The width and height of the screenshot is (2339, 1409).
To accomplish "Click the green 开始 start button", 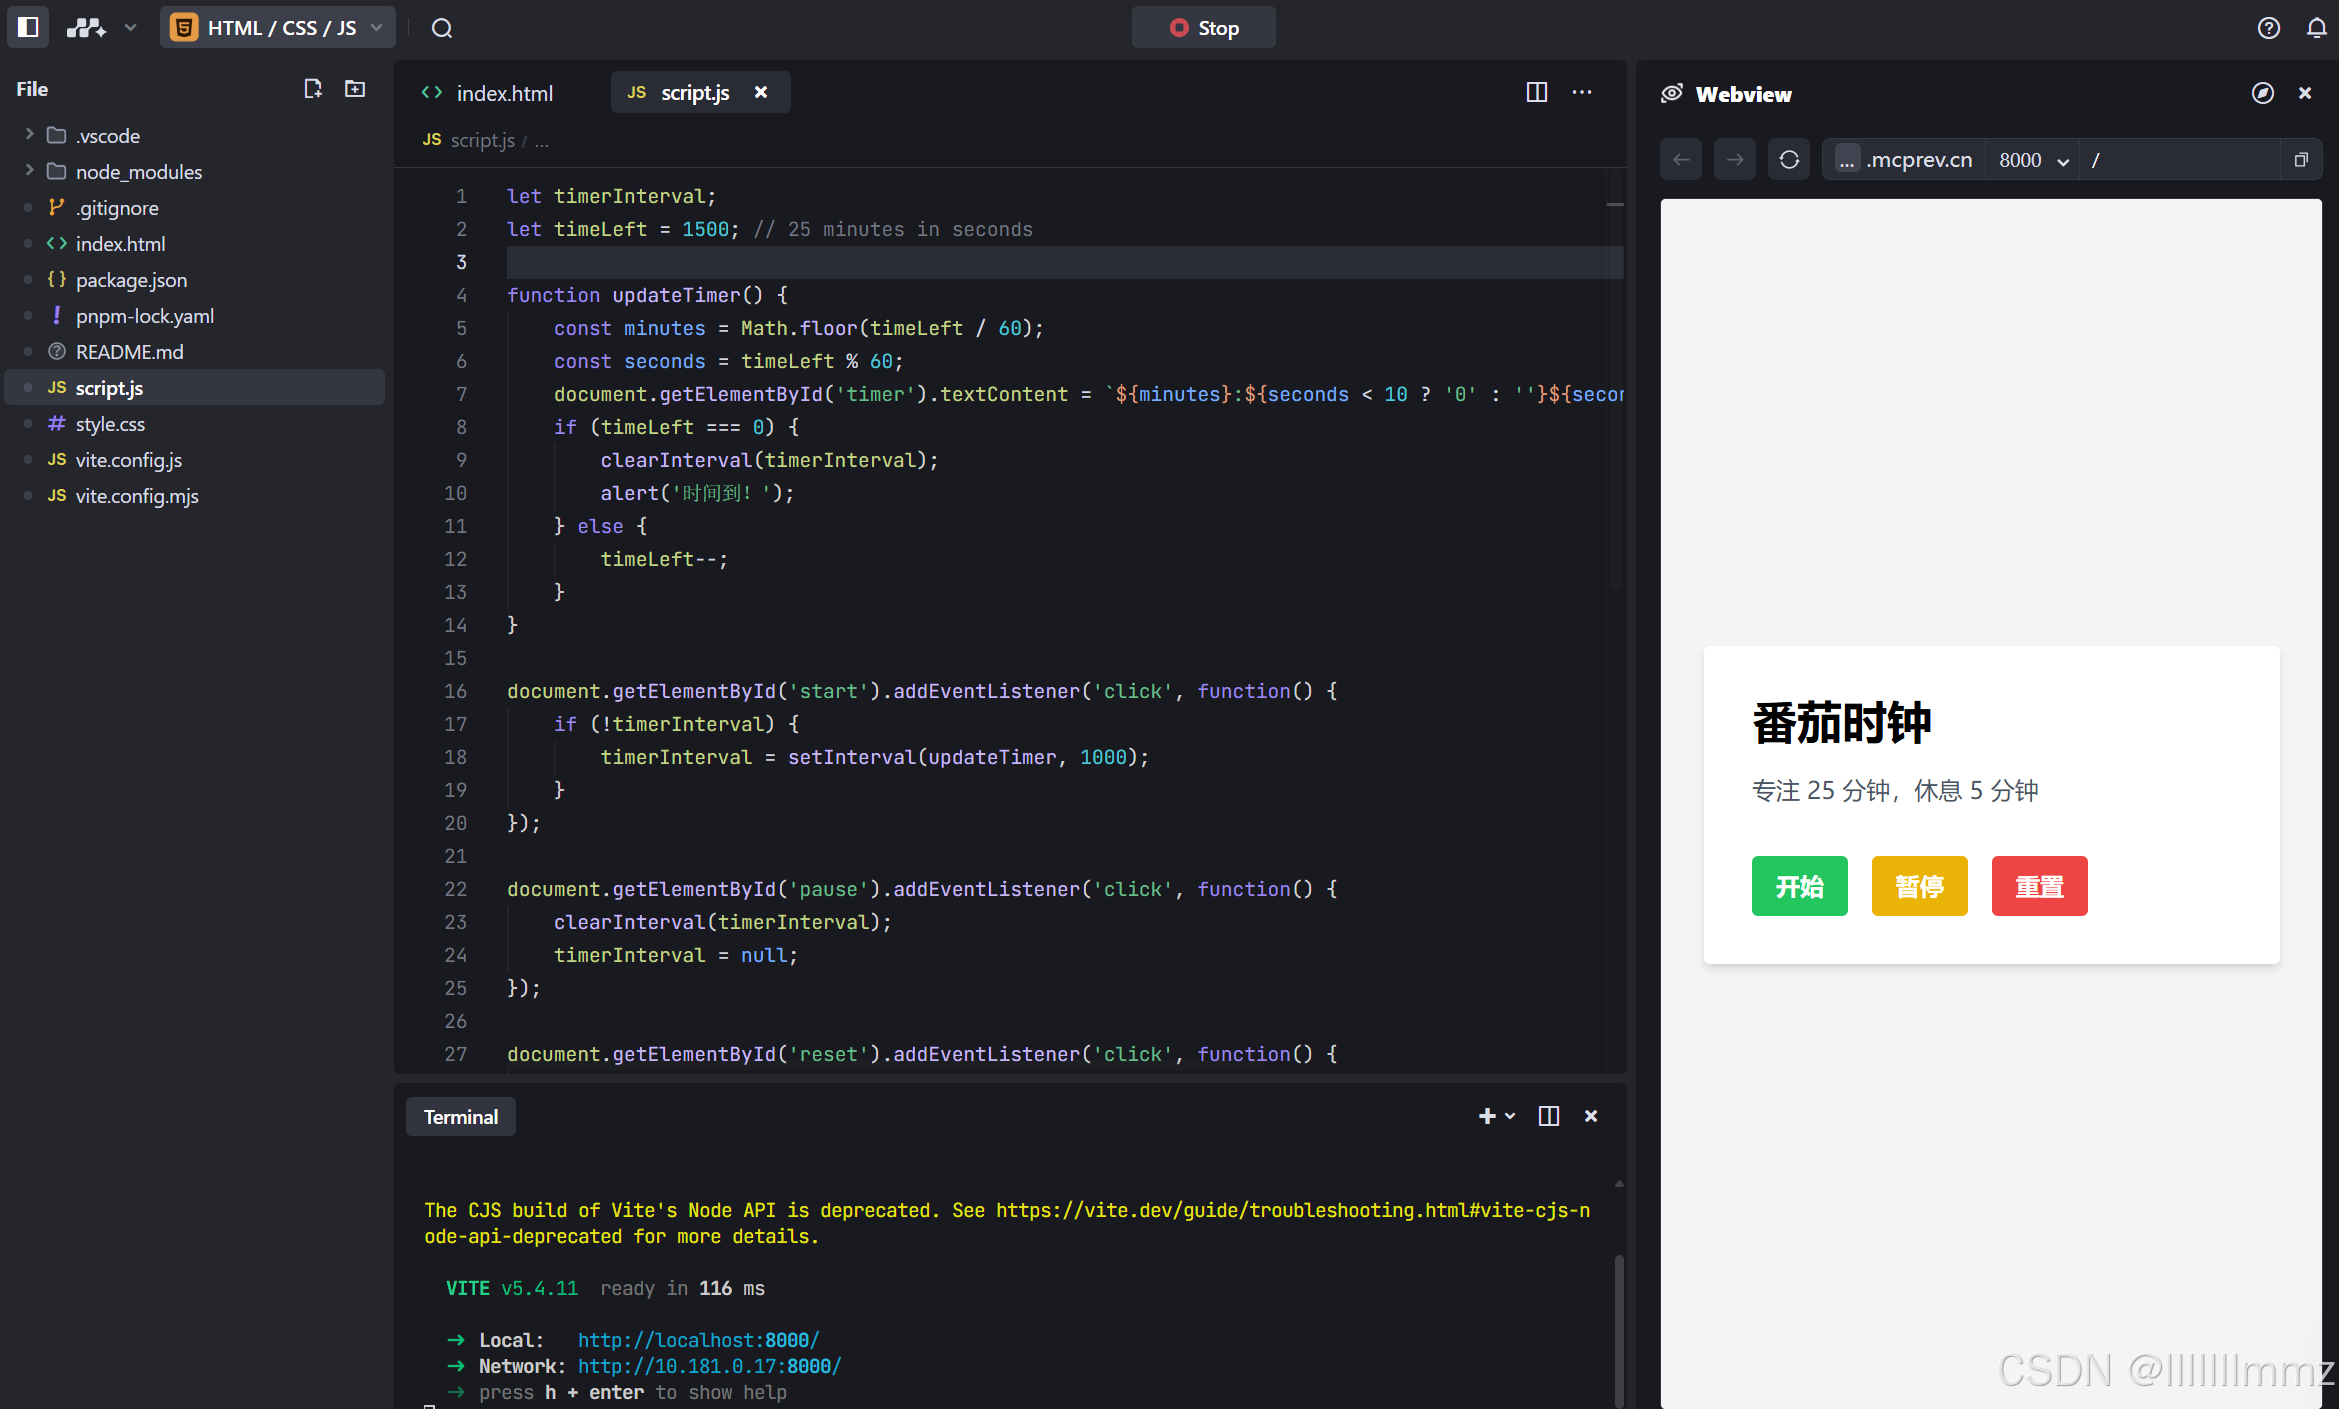I will (1799, 886).
